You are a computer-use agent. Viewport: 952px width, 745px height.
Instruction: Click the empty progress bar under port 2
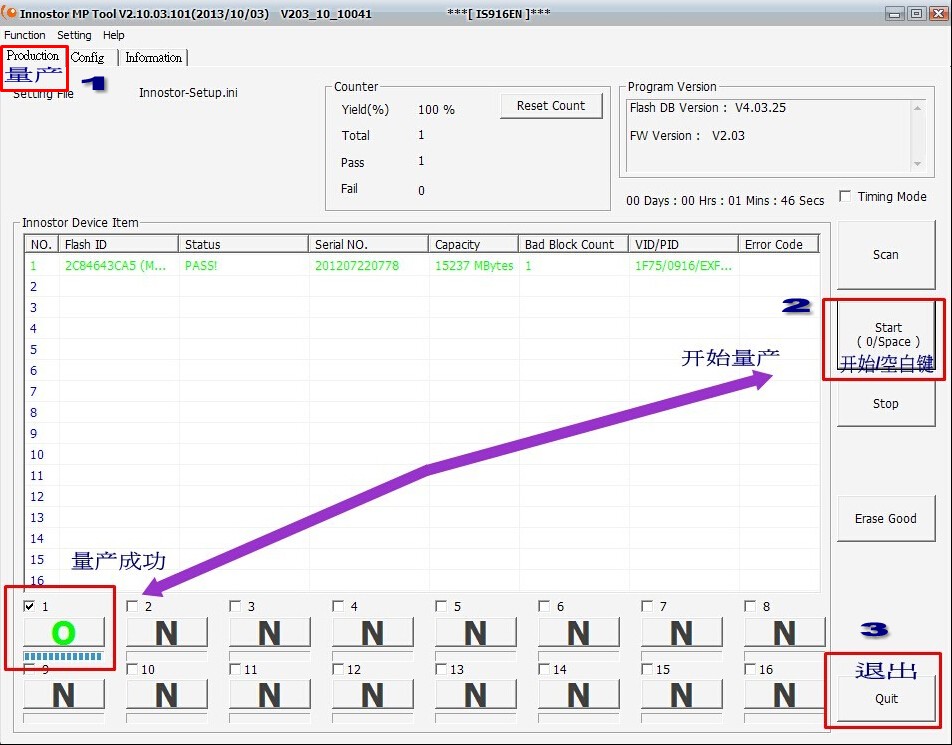[x=166, y=656]
